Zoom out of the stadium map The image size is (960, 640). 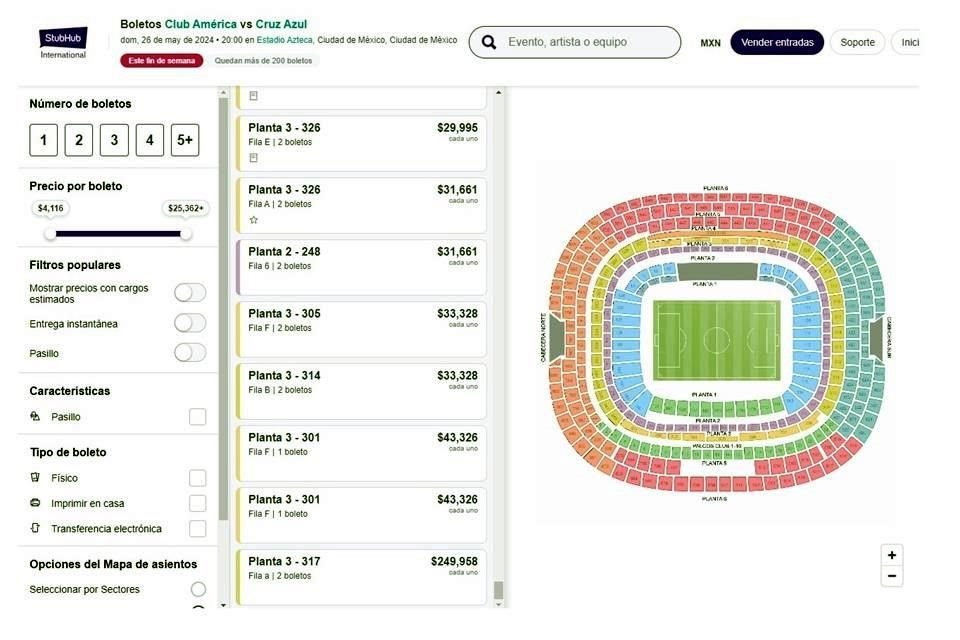(x=891, y=576)
